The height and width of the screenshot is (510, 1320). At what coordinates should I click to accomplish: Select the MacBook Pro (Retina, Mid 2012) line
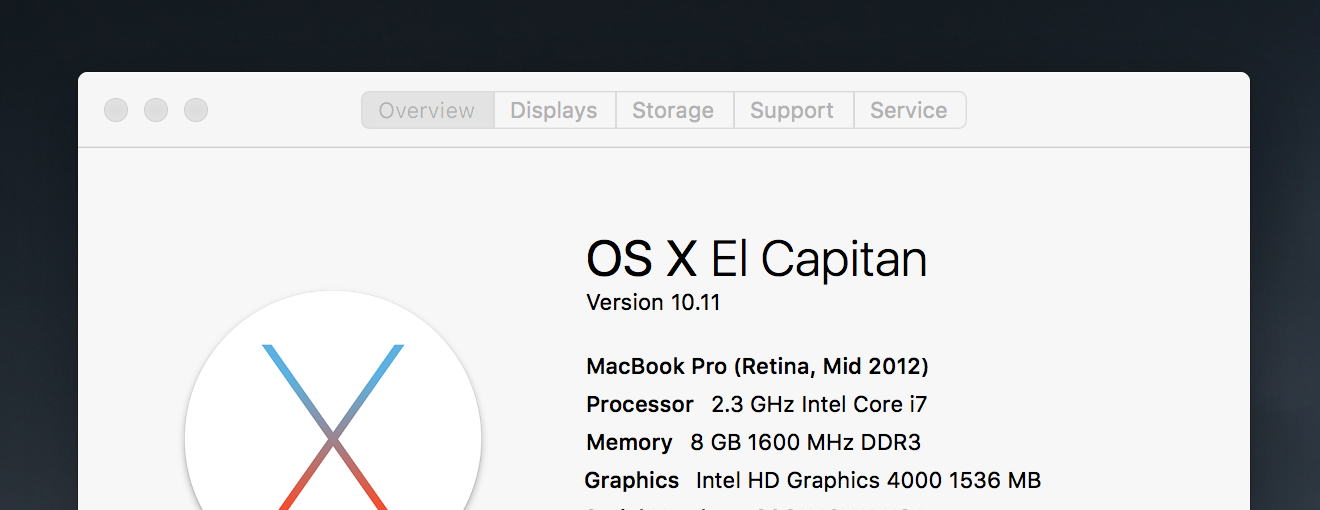click(x=757, y=366)
